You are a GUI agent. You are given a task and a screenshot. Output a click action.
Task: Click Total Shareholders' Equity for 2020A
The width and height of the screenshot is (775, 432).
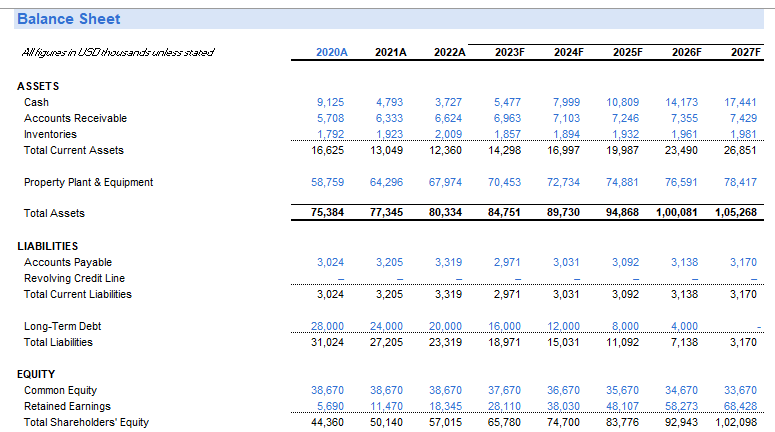327,423
